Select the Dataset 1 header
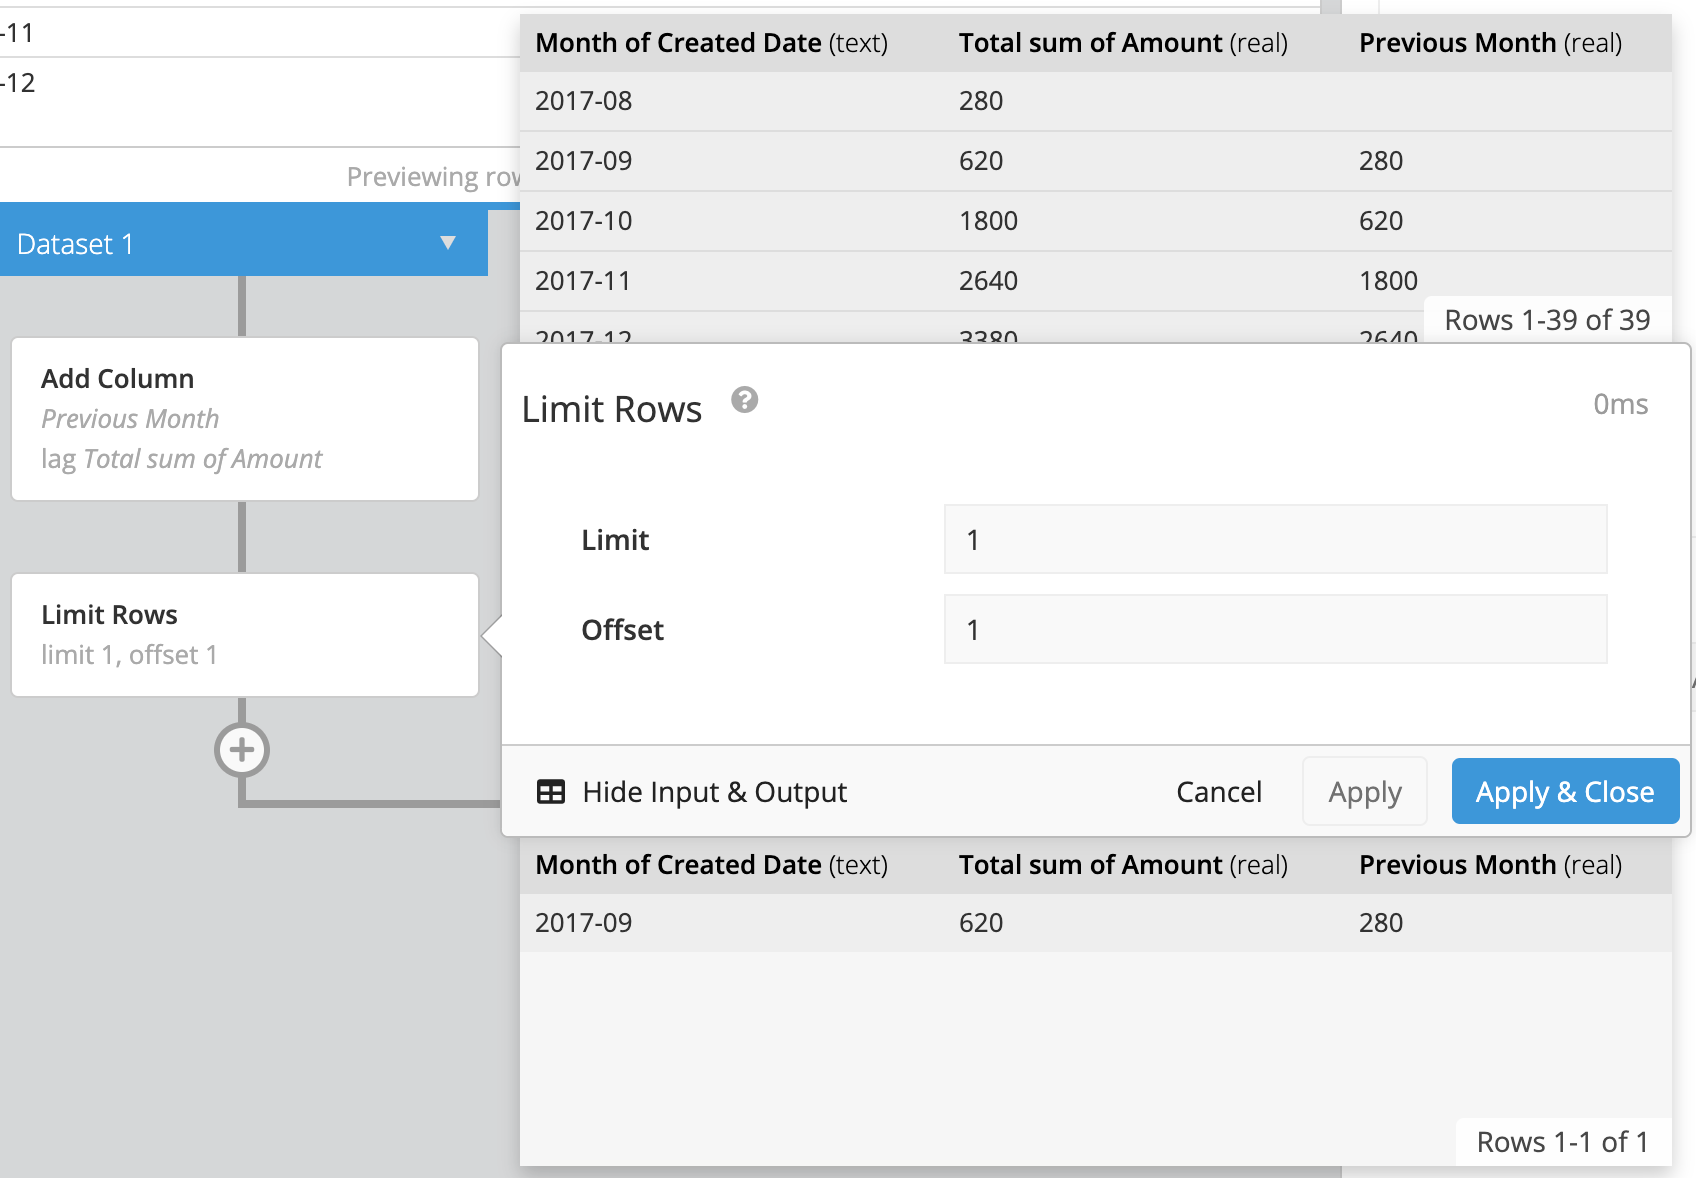 [x=244, y=243]
